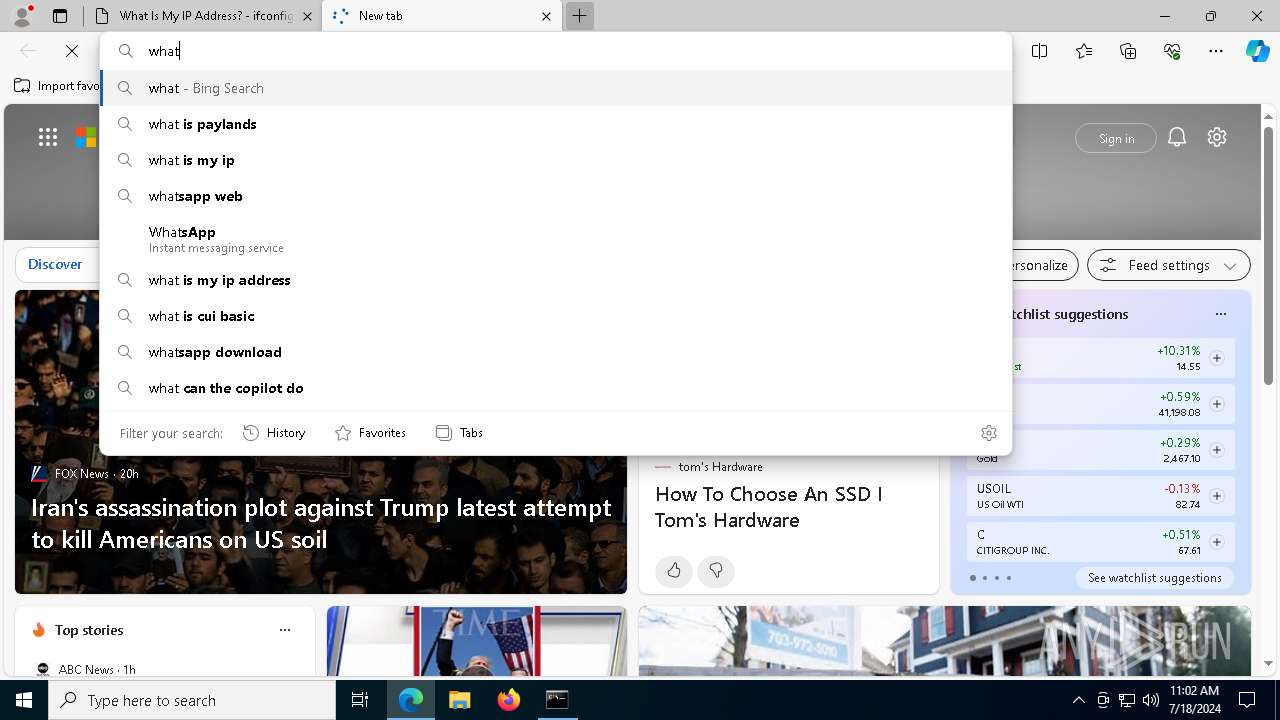
Task: Open address bar search settings gear
Action: tap(989, 433)
